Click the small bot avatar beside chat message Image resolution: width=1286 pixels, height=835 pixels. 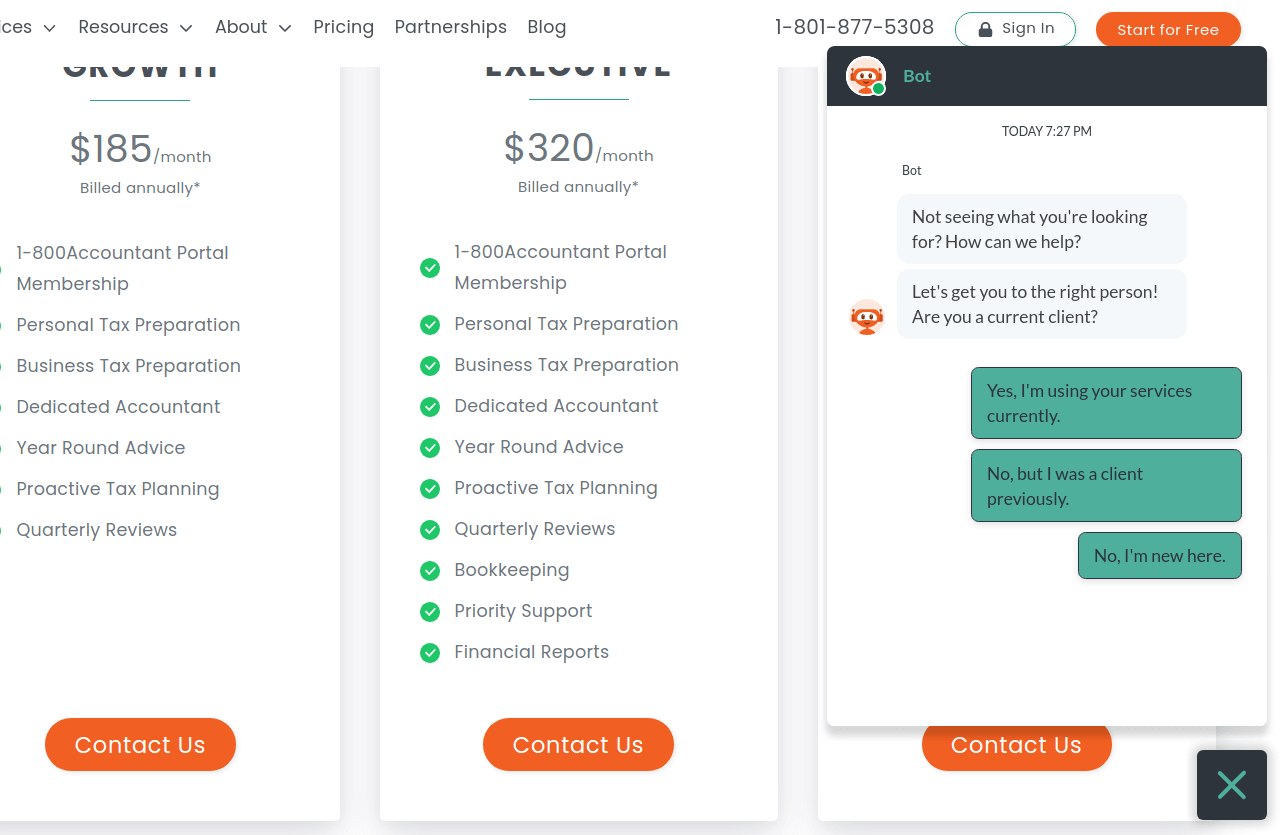click(866, 317)
